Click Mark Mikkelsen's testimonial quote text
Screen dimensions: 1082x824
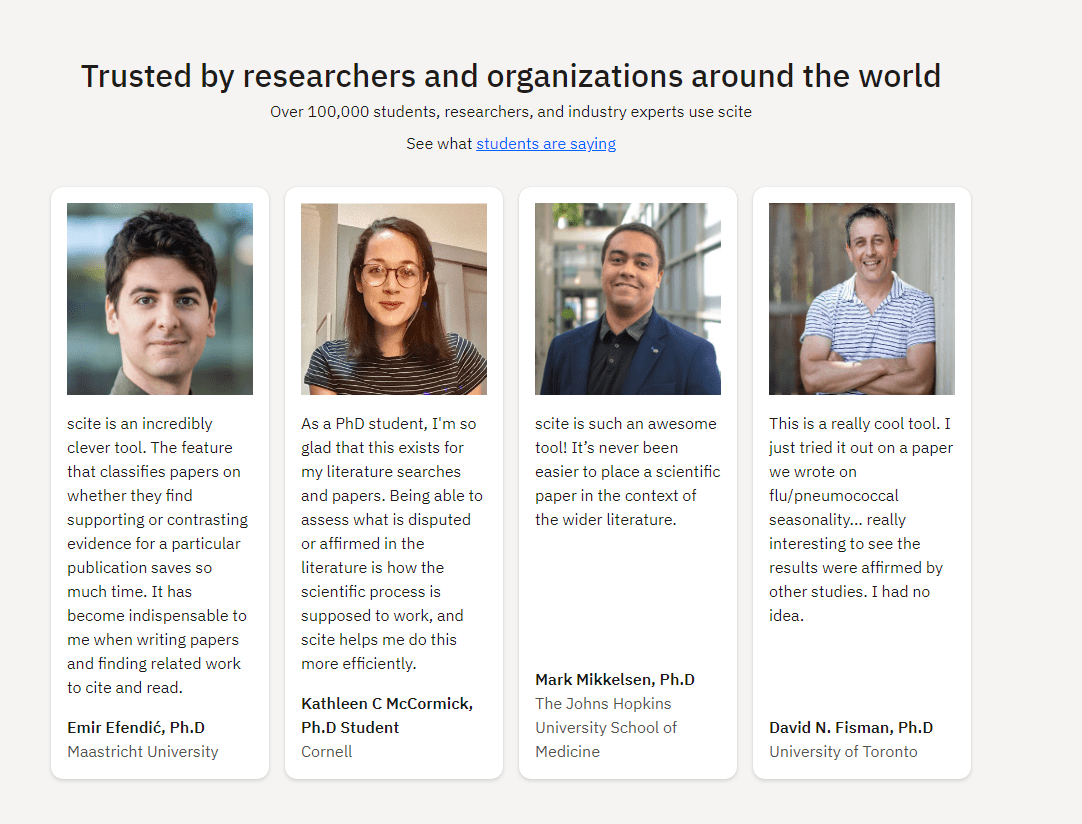[x=627, y=471]
